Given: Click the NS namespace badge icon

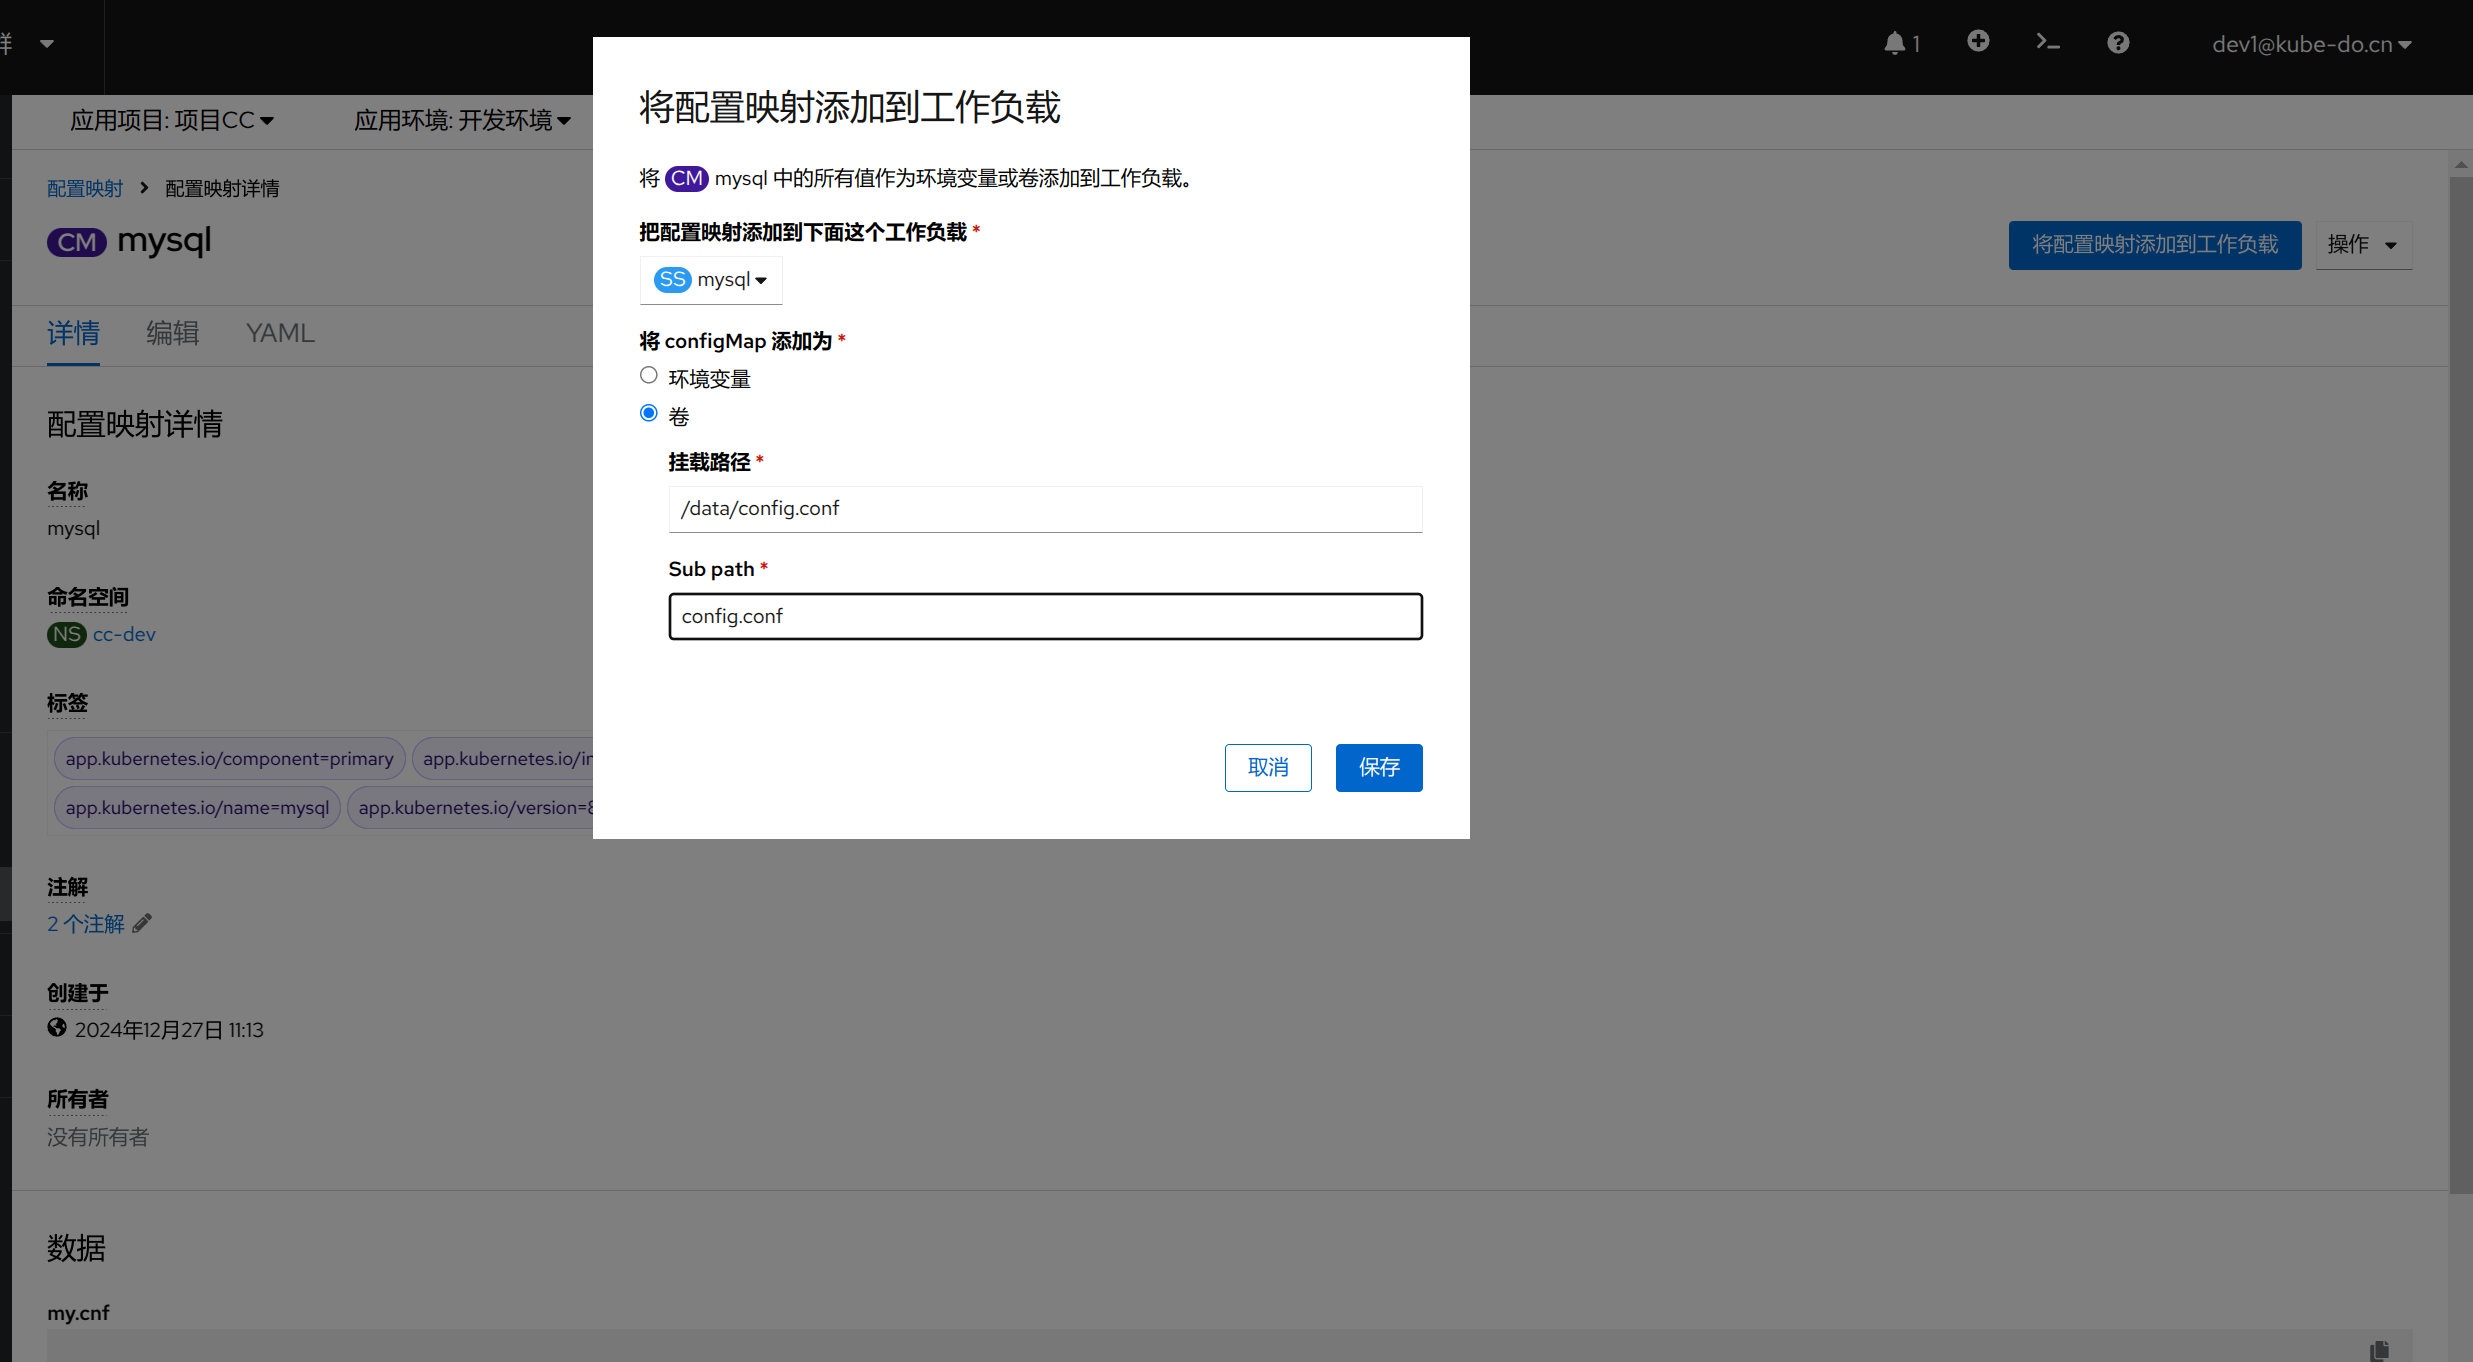Looking at the screenshot, I should pos(66,635).
